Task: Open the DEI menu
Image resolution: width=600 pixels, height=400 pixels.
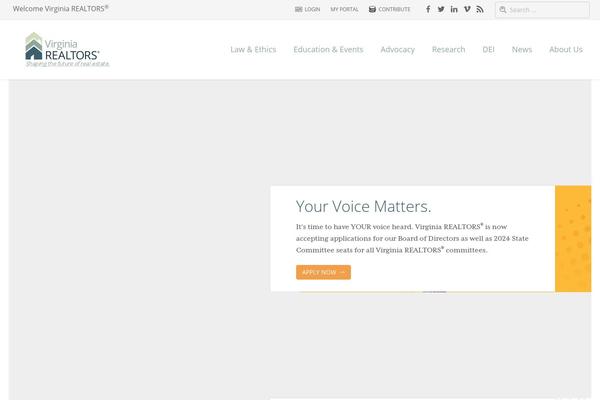Action: (x=488, y=49)
